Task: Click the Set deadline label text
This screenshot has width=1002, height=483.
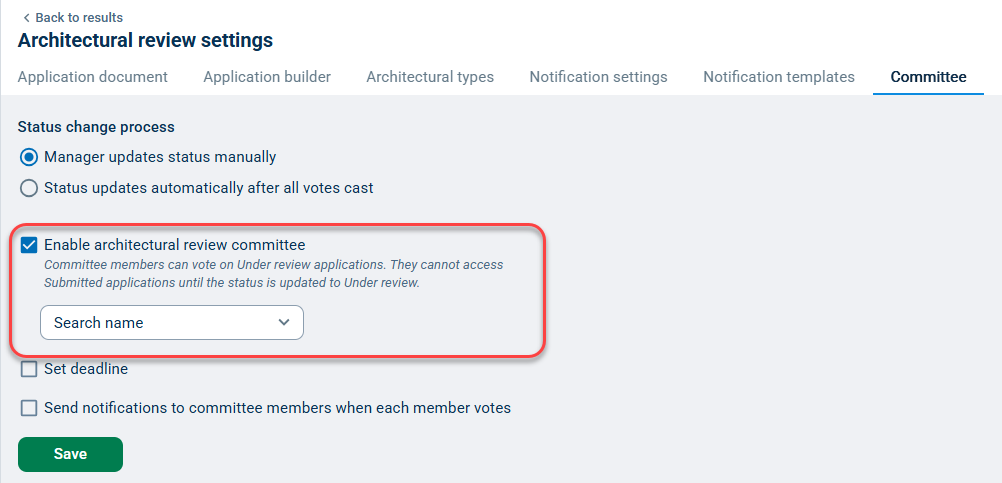Action: [86, 369]
